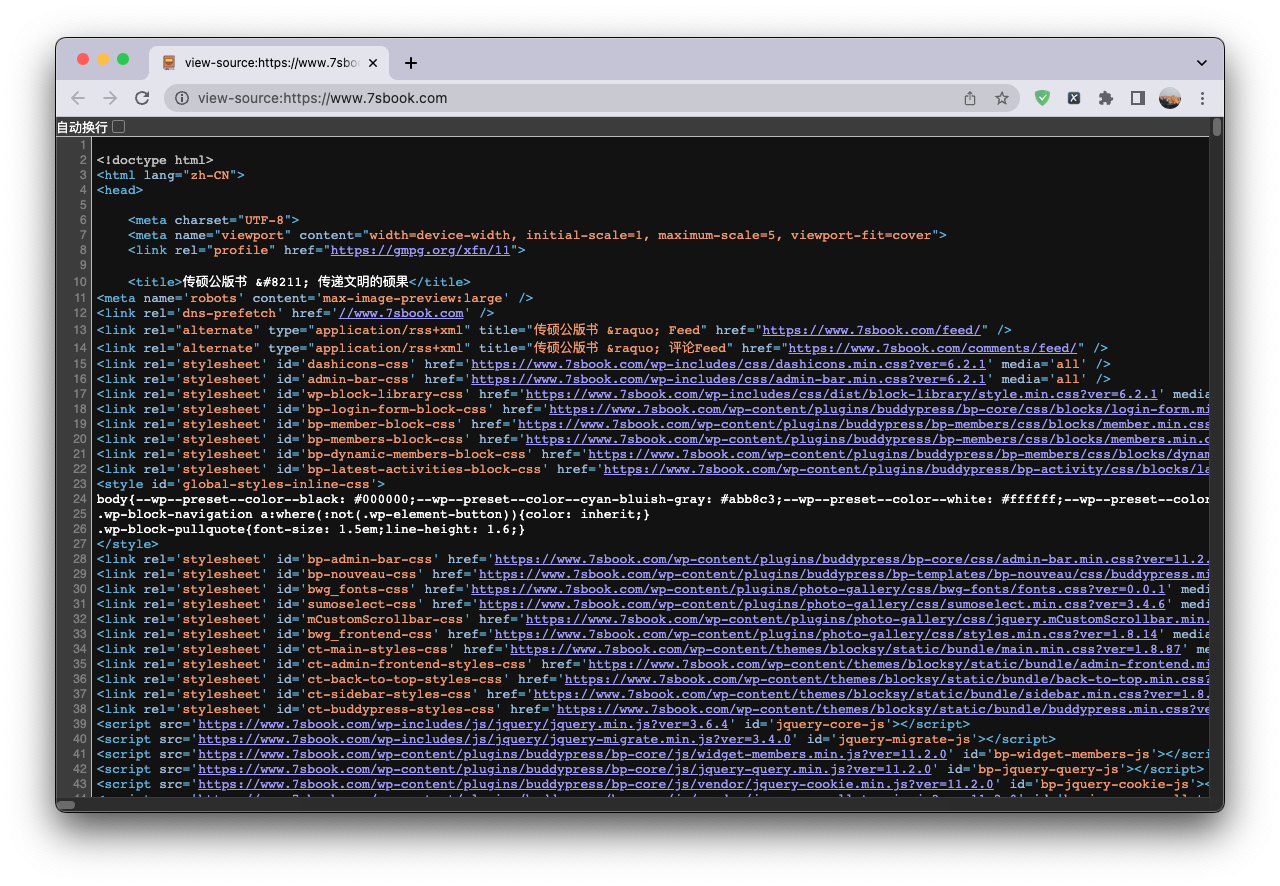Image resolution: width=1280 pixels, height=886 pixels.
Task: Click the meta viewport content line
Action: pos(537,235)
